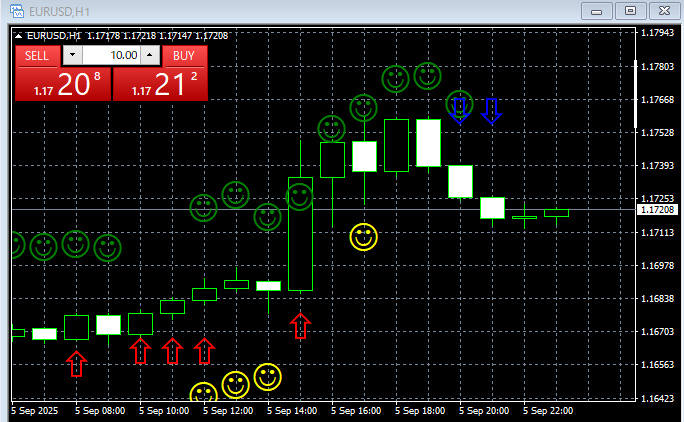Select the green smiley above the 14:00 candle
This screenshot has height=422, width=684.
tap(267, 217)
